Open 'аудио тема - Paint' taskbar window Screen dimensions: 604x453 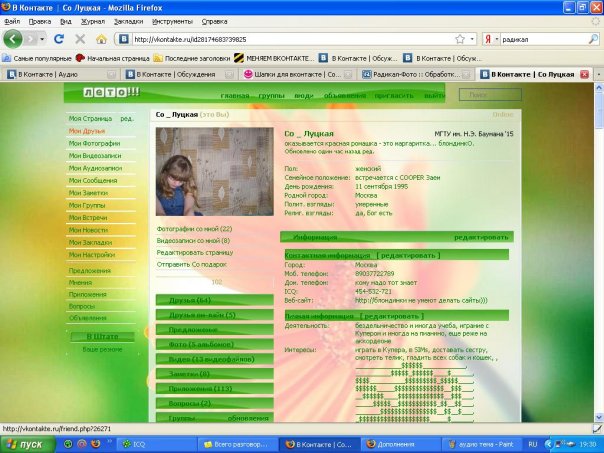tap(482, 444)
